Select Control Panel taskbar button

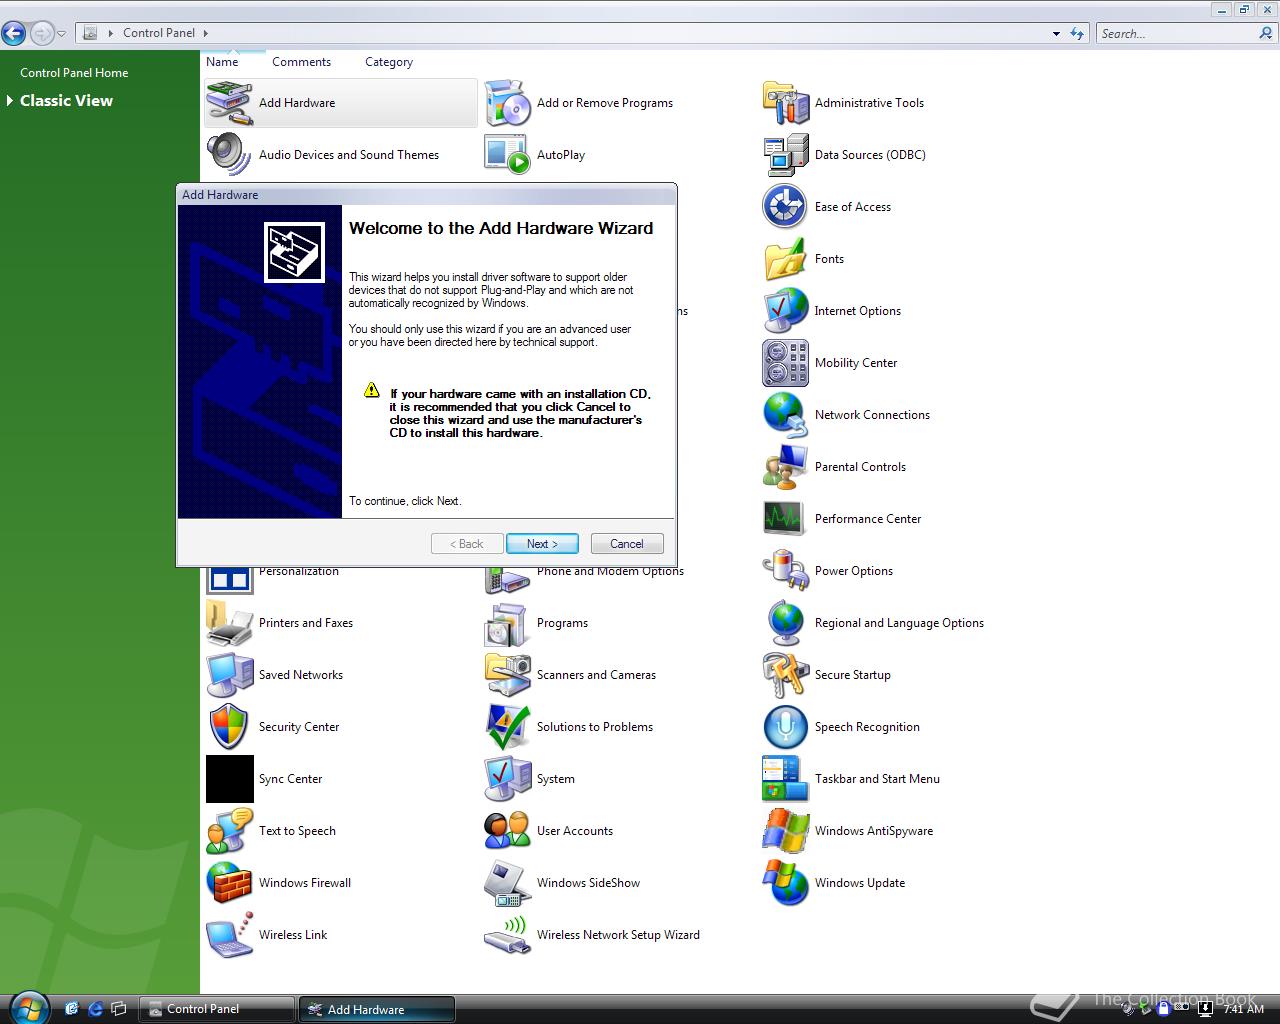[217, 1009]
